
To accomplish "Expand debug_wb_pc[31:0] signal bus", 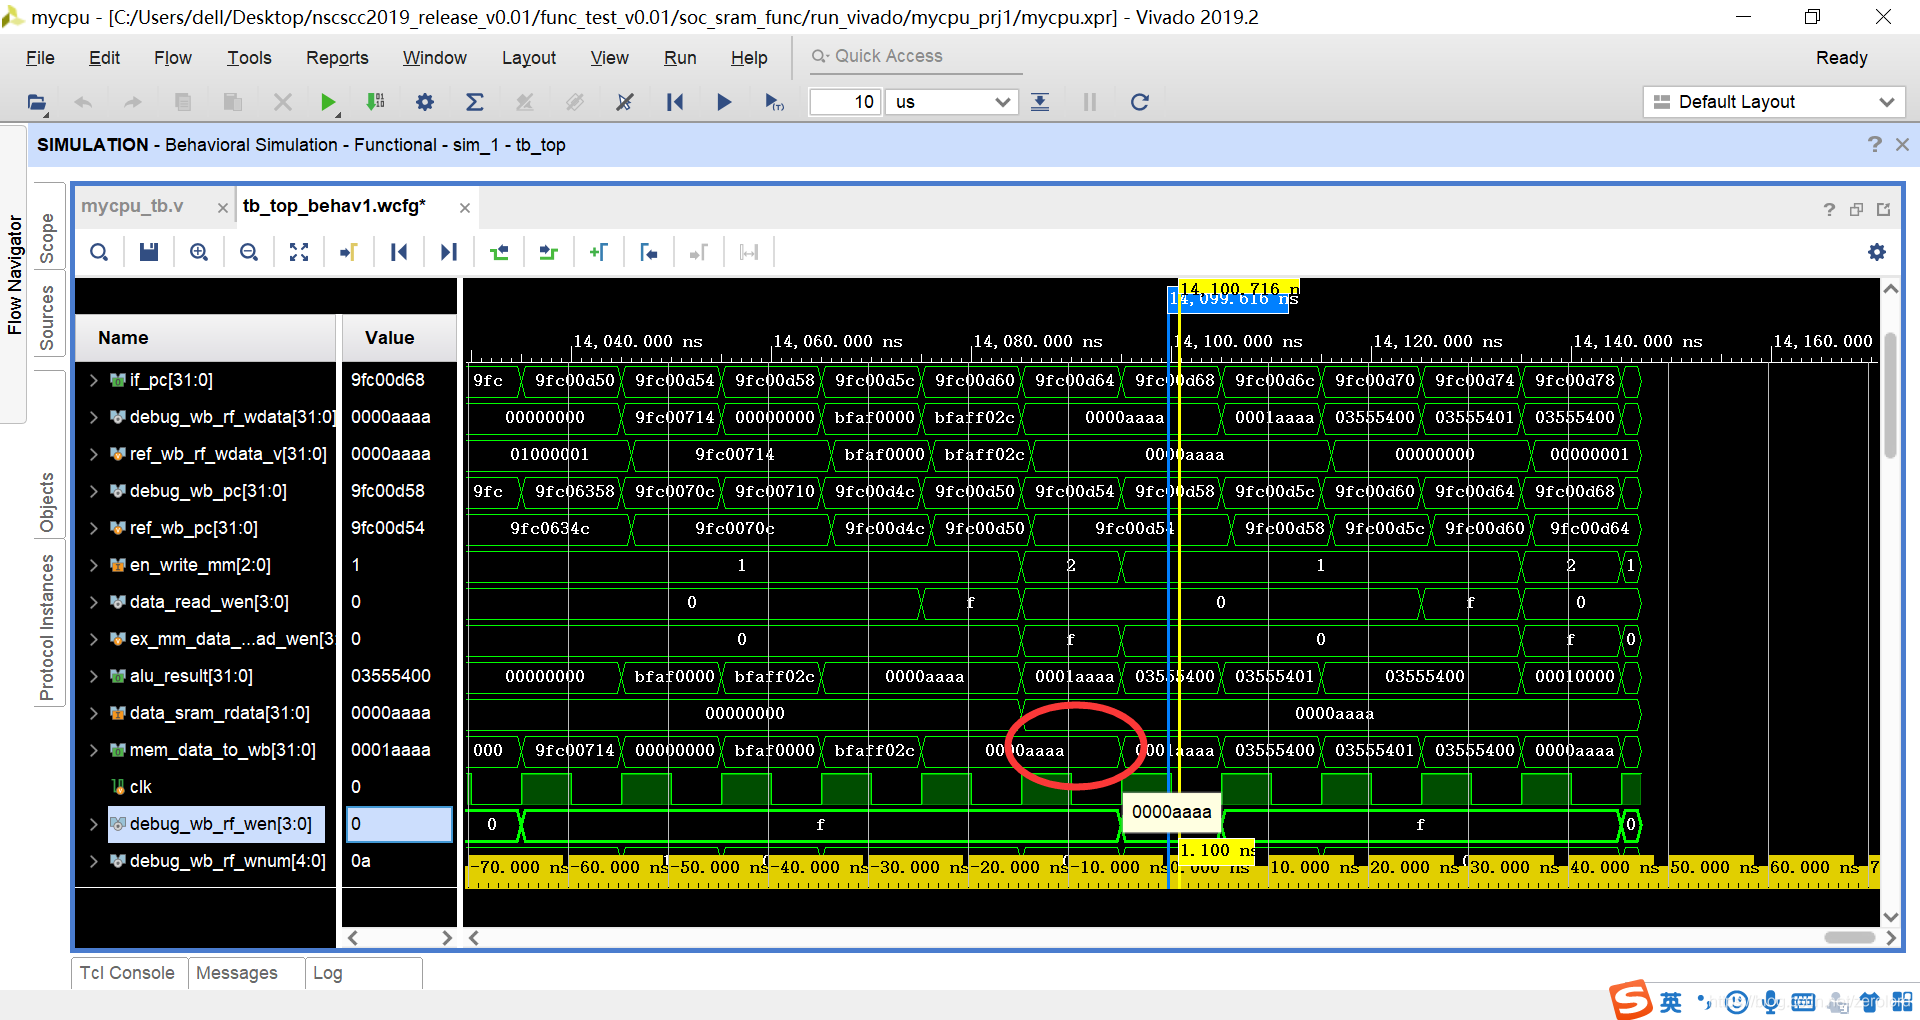I will tap(93, 491).
